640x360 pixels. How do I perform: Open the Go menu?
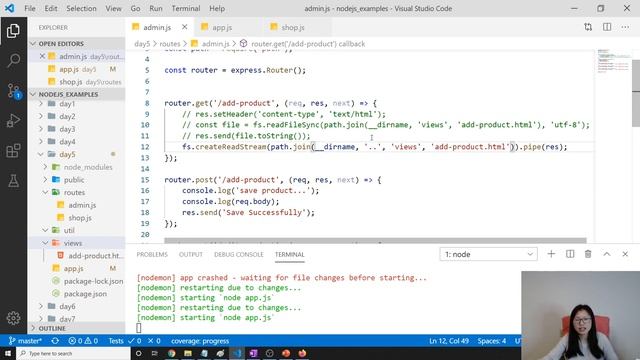coord(136,9)
